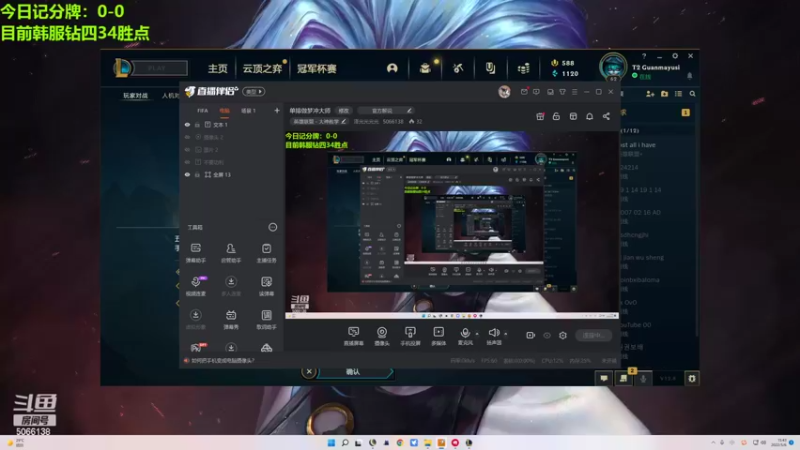Click the PLAY button in League client

coord(160,68)
